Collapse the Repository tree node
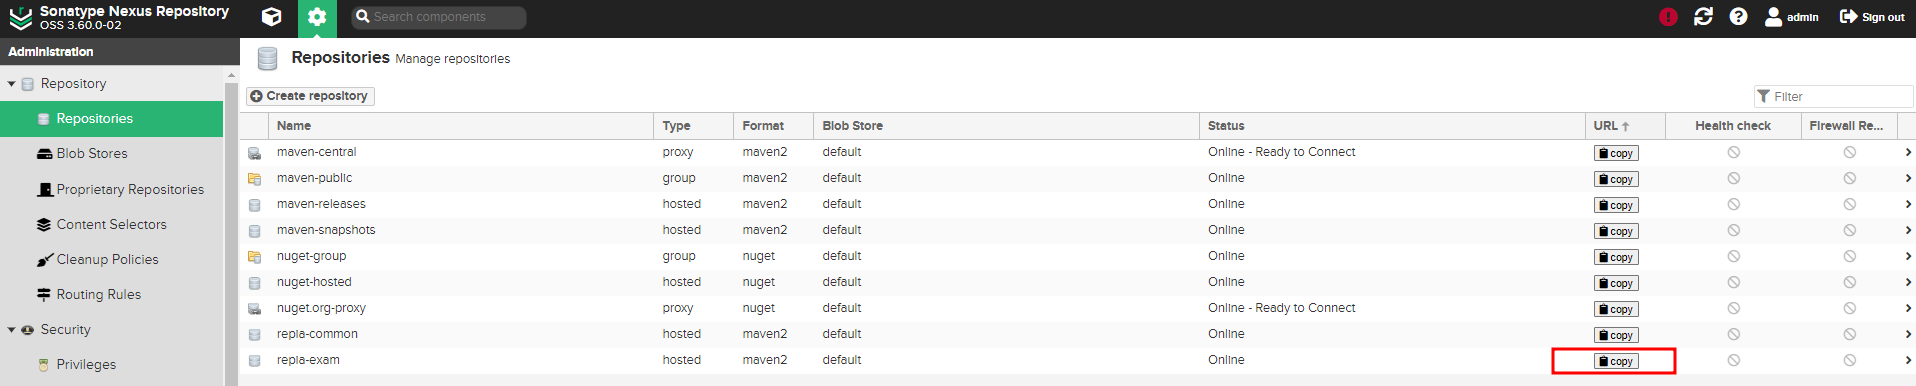This screenshot has width=1916, height=386. (x=12, y=84)
